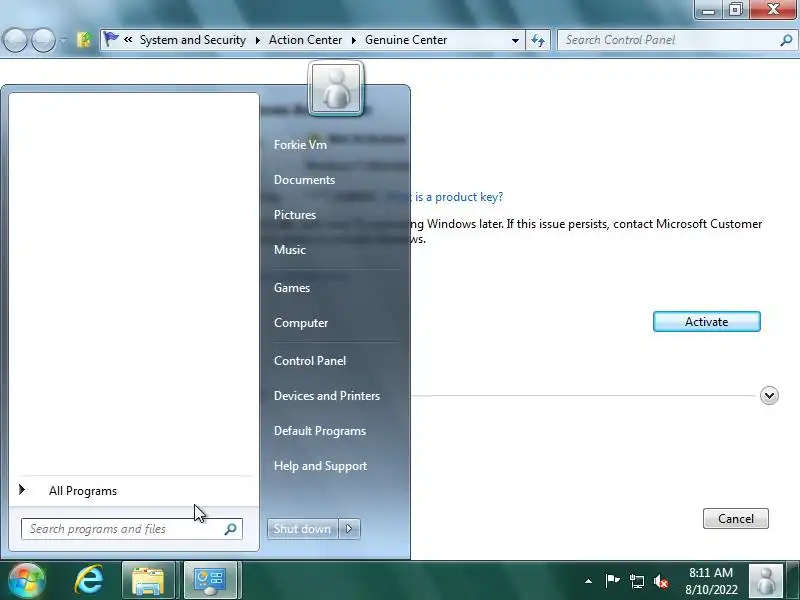Expand details with the chevron button
800x600 pixels.
pos(769,395)
